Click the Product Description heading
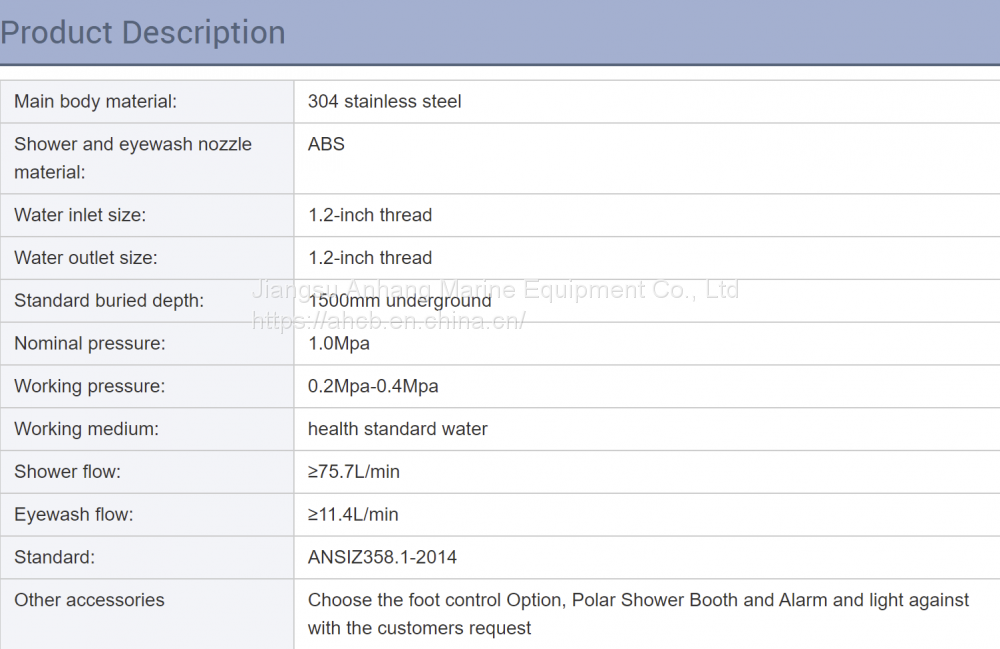This screenshot has width=1000, height=649. [143, 33]
